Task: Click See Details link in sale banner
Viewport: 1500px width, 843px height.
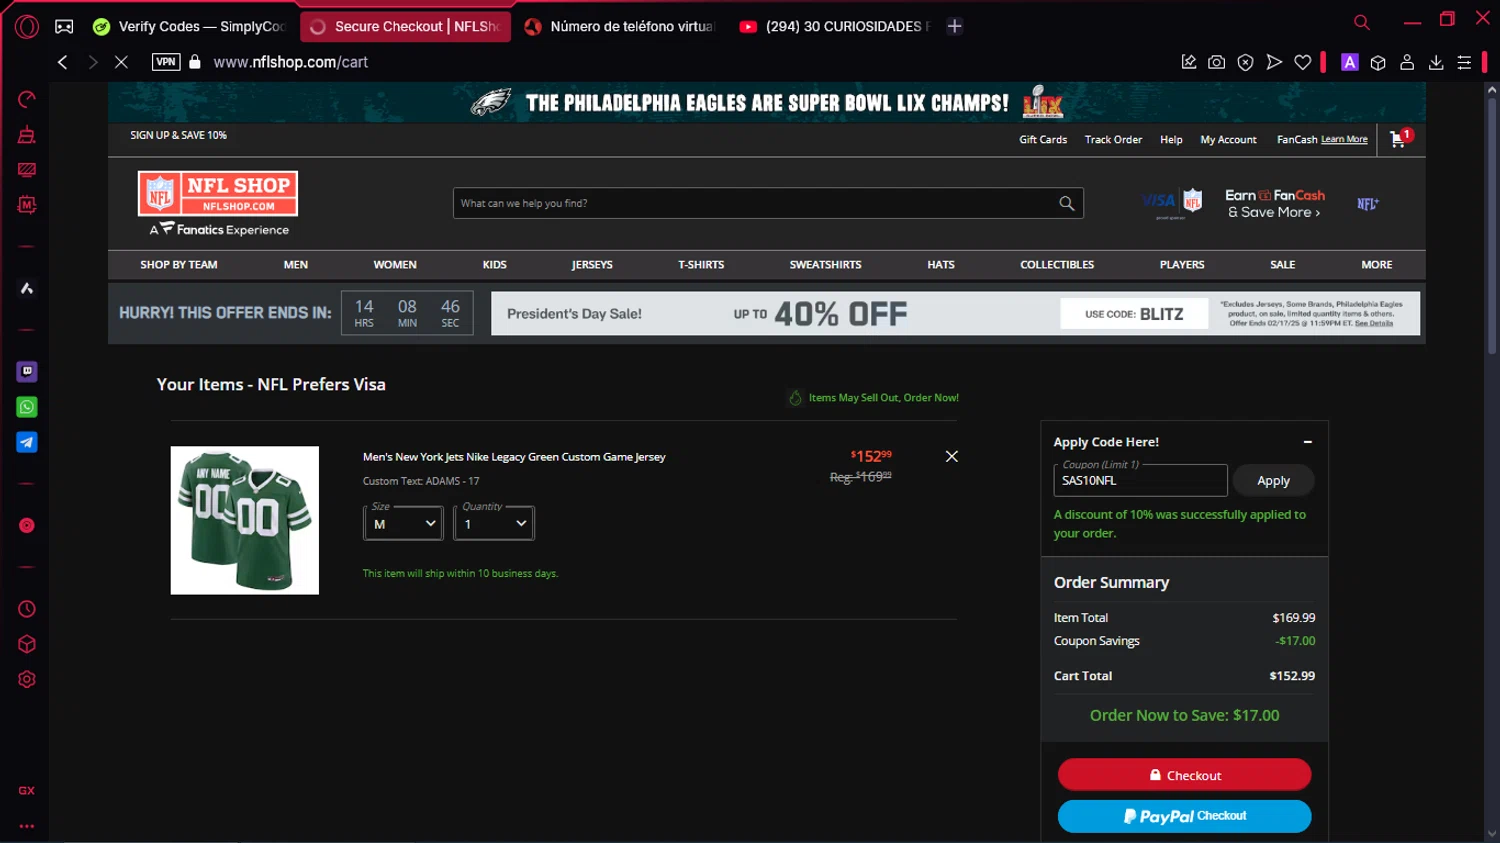Action: (x=1373, y=324)
